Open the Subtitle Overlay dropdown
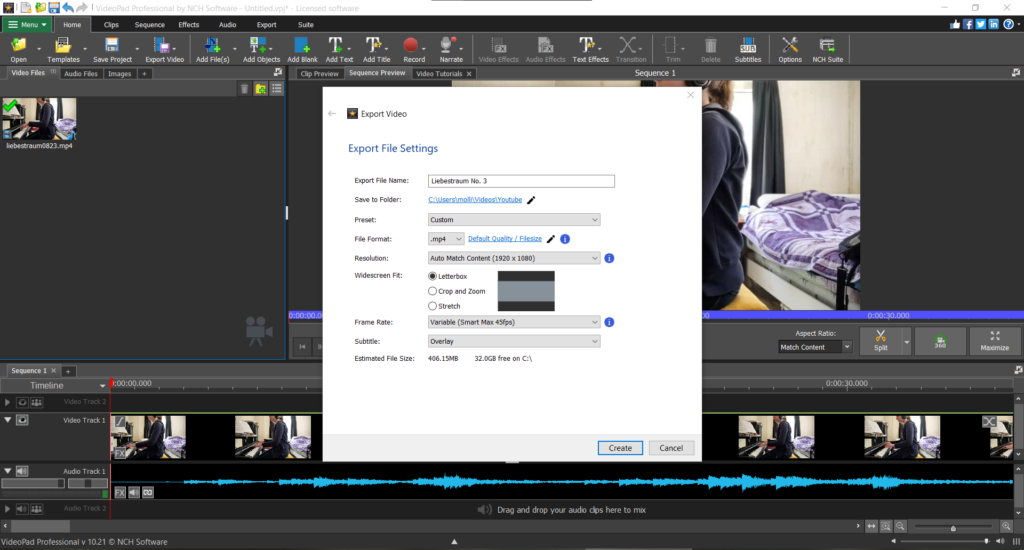The height and width of the screenshot is (550, 1024). [513, 341]
